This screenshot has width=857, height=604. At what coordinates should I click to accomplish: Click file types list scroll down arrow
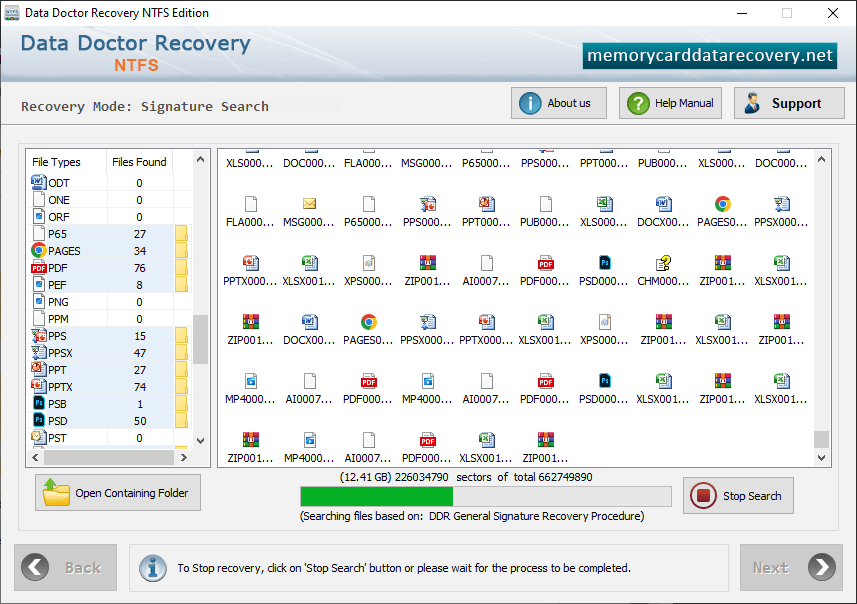tap(201, 441)
